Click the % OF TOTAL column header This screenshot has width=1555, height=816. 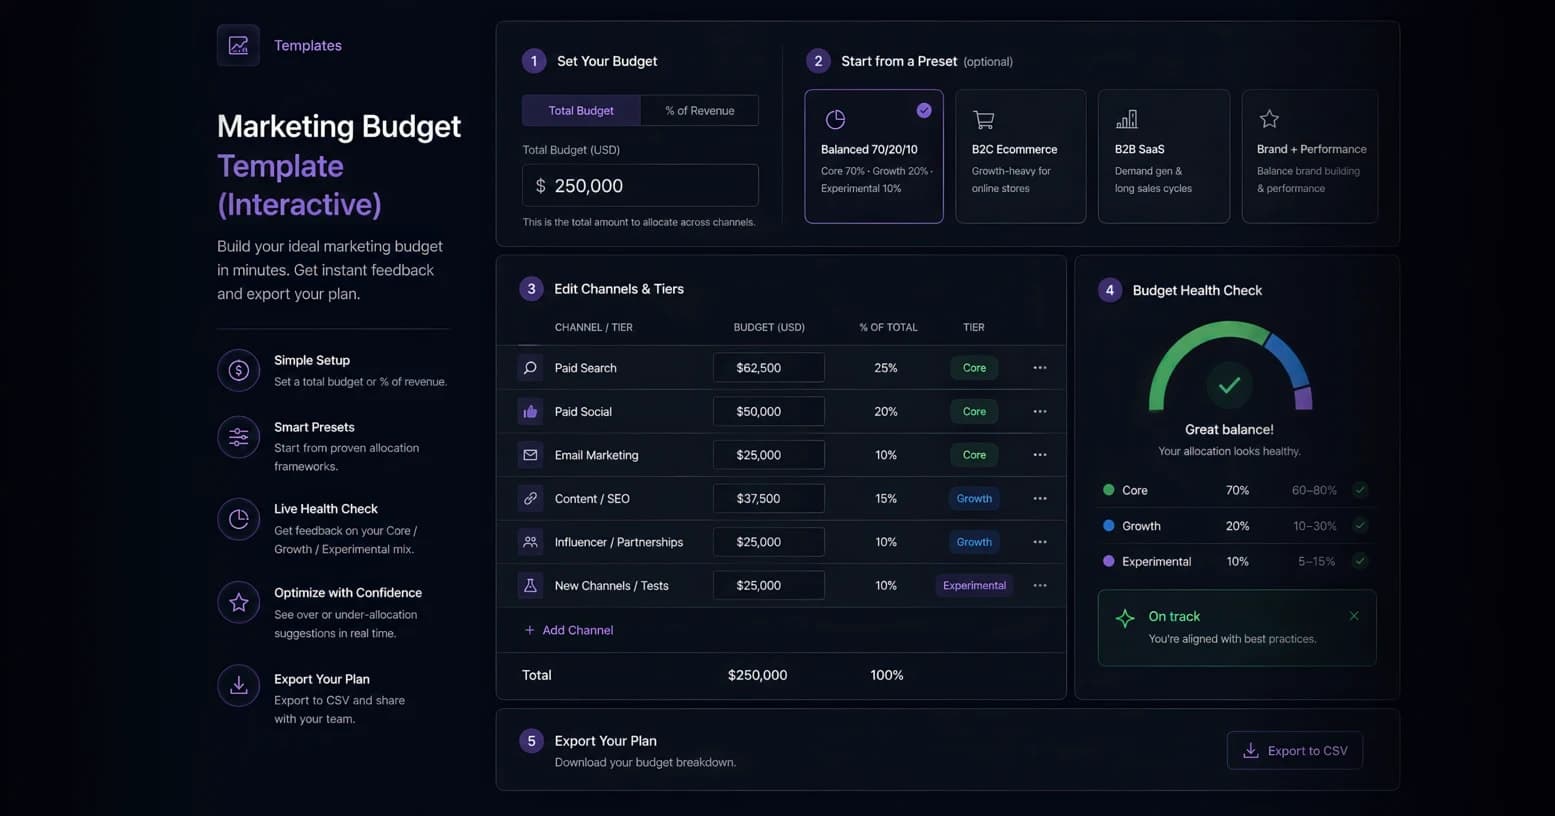coord(888,327)
